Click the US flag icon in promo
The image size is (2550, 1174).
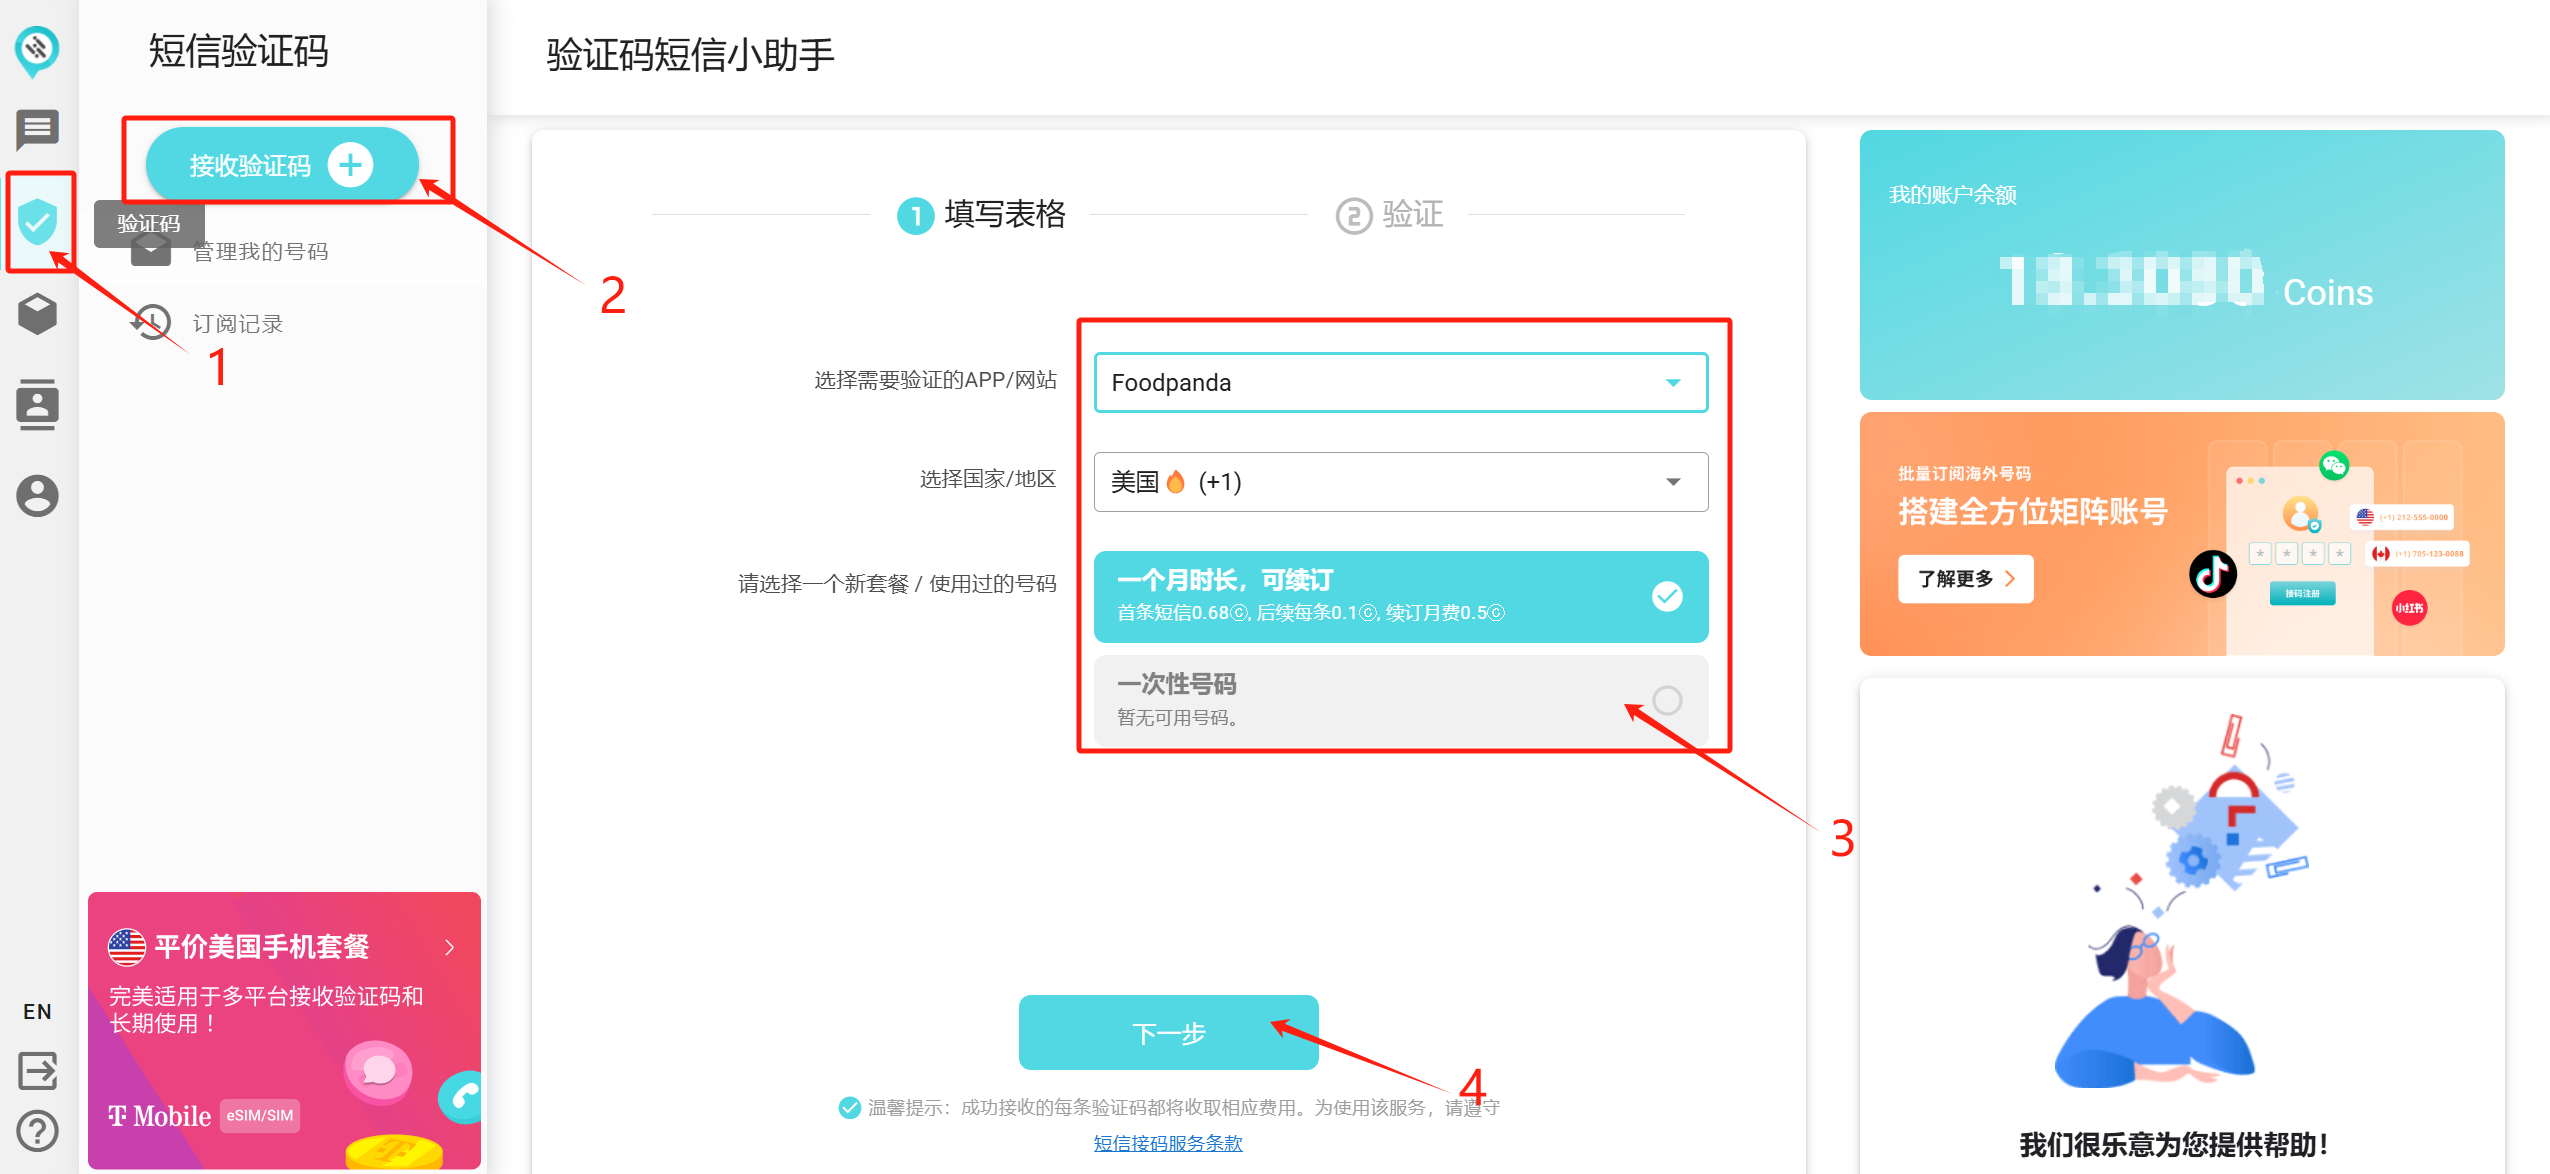click(127, 946)
